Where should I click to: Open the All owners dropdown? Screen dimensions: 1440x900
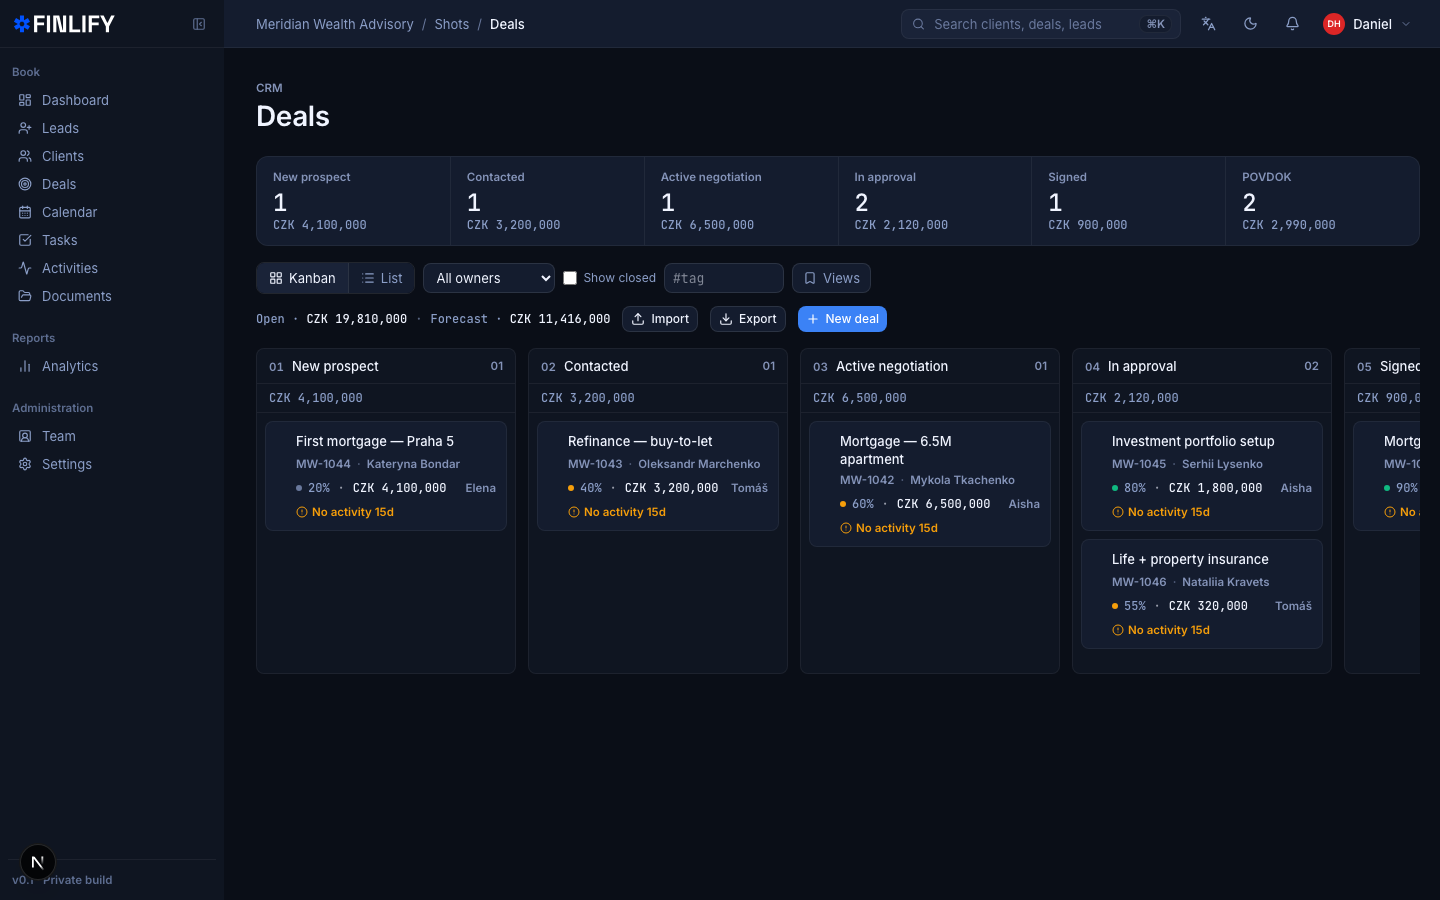[489, 278]
